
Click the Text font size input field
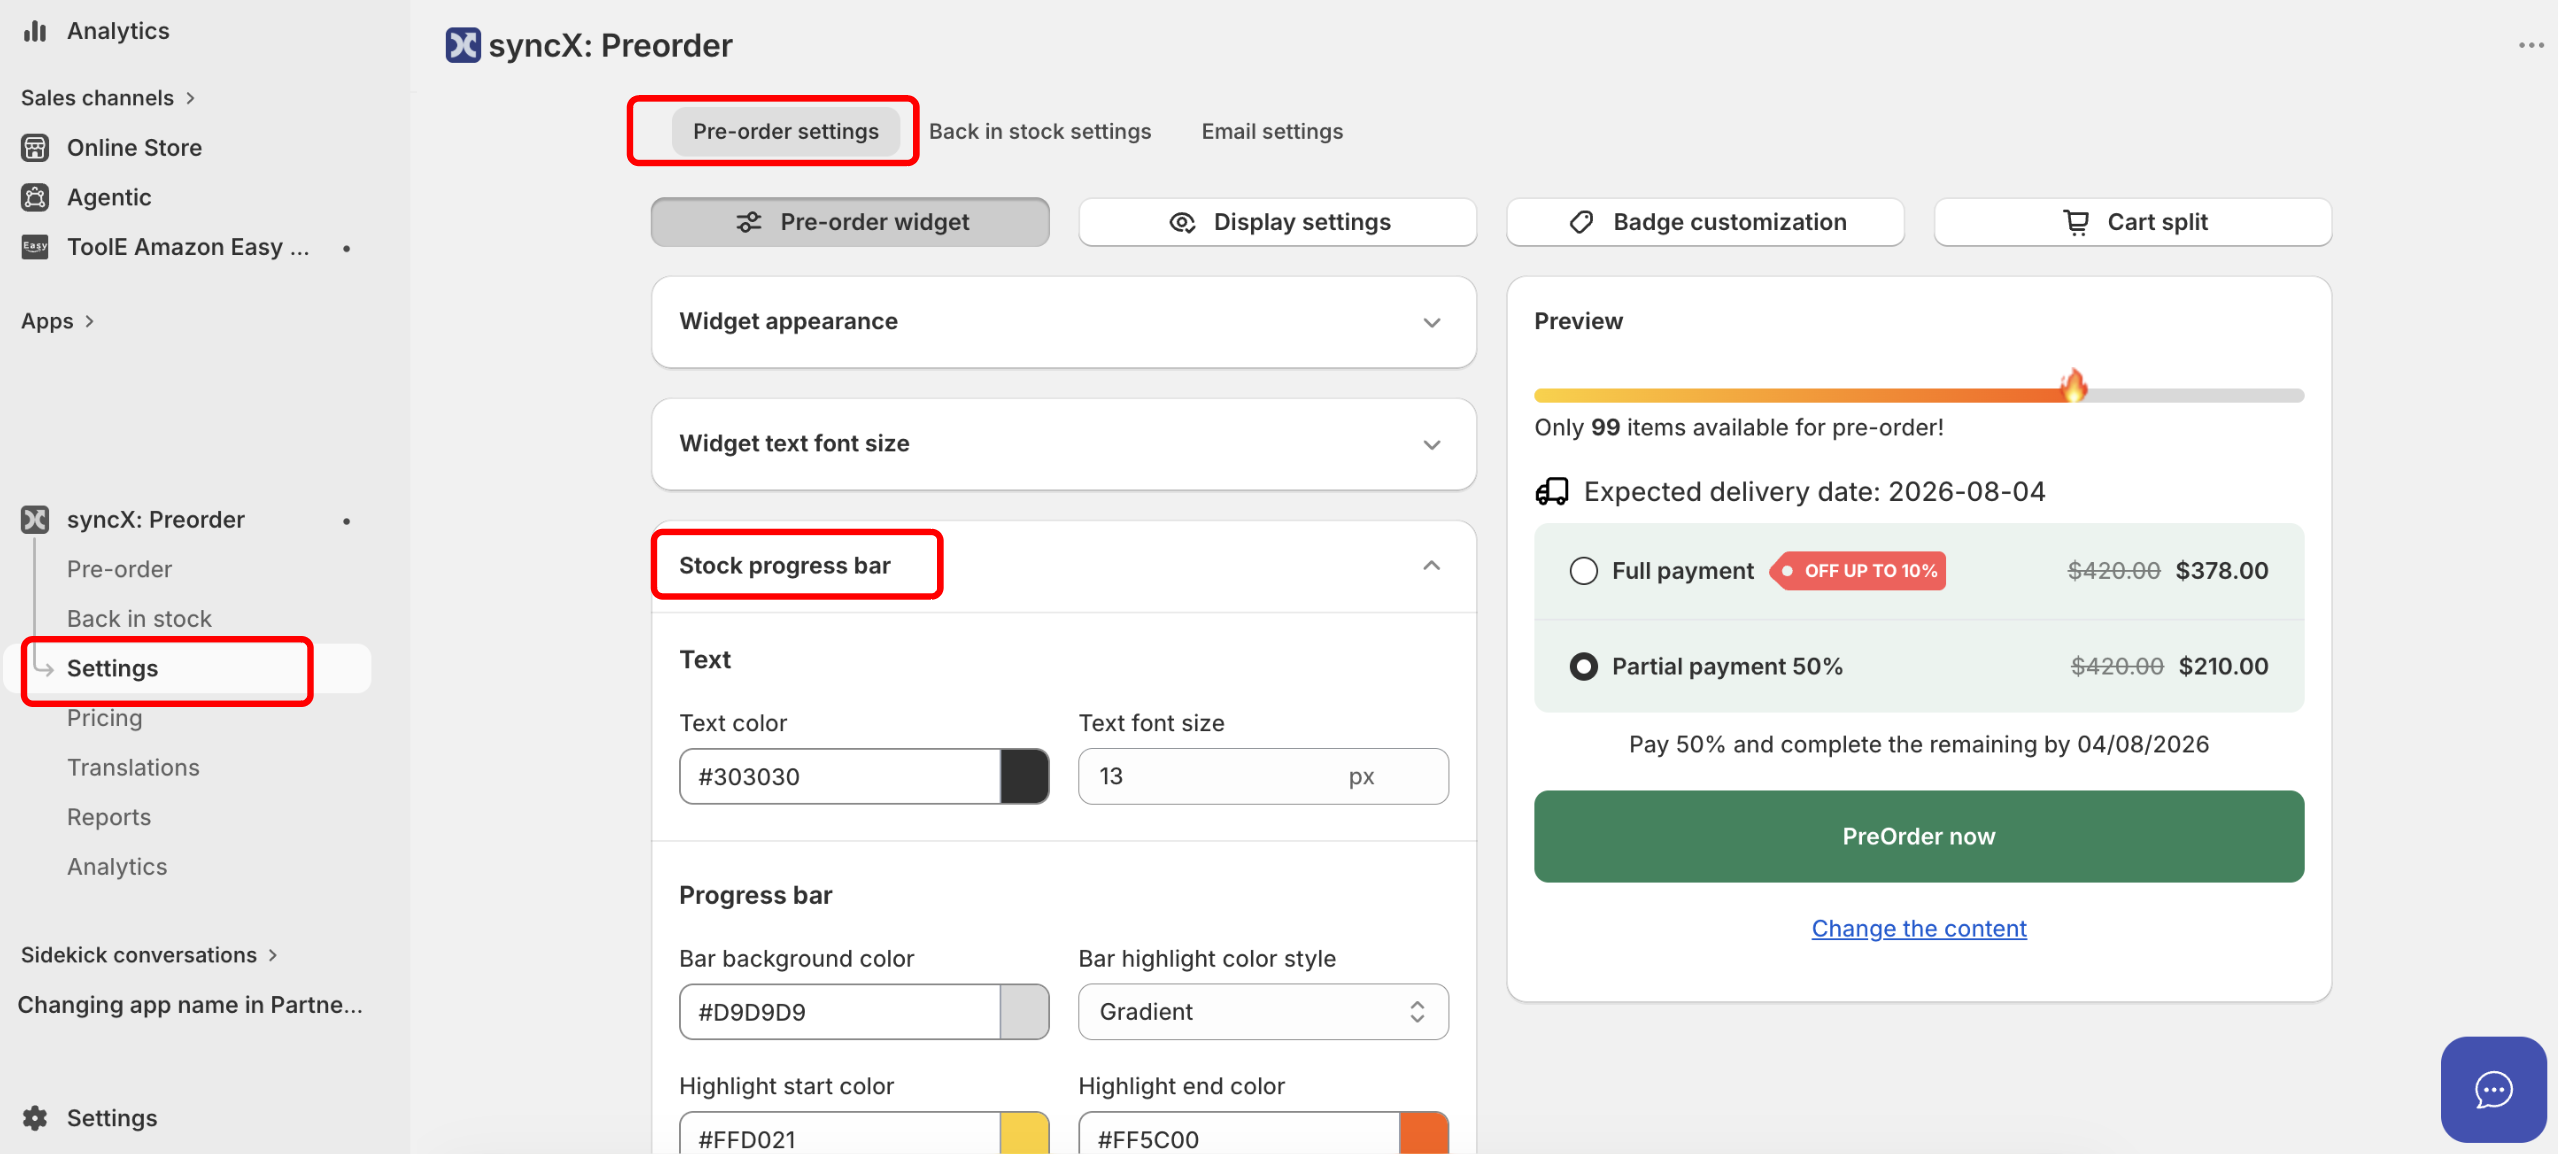1263,777
